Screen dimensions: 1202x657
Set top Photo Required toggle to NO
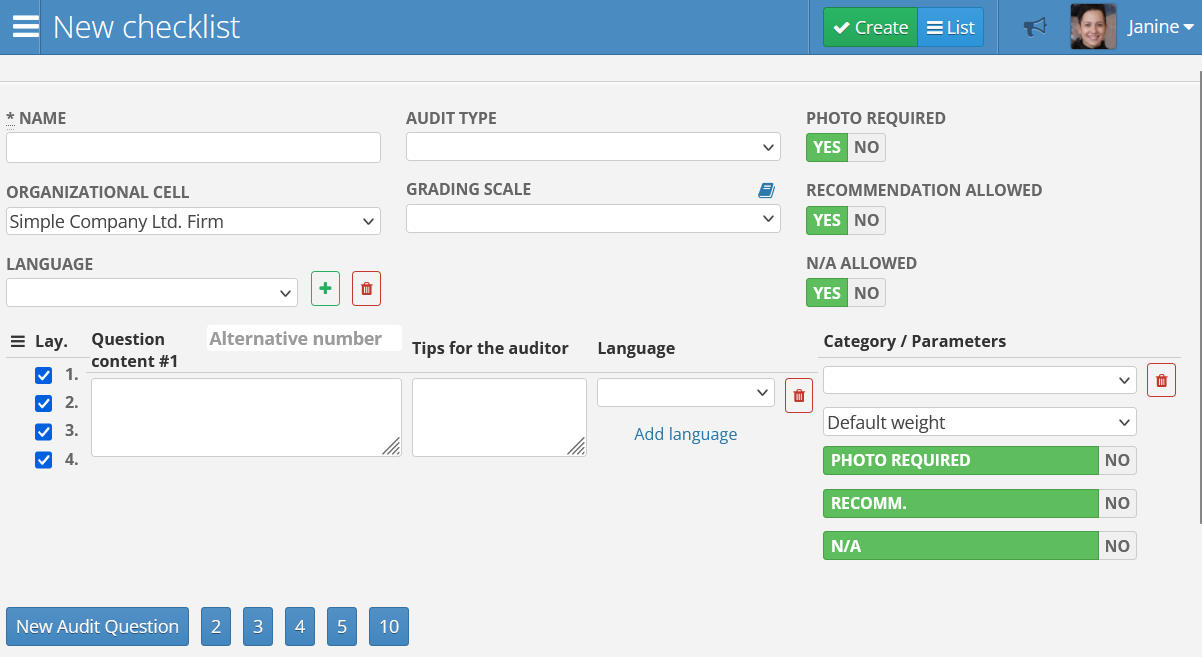[x=866, y=147]
